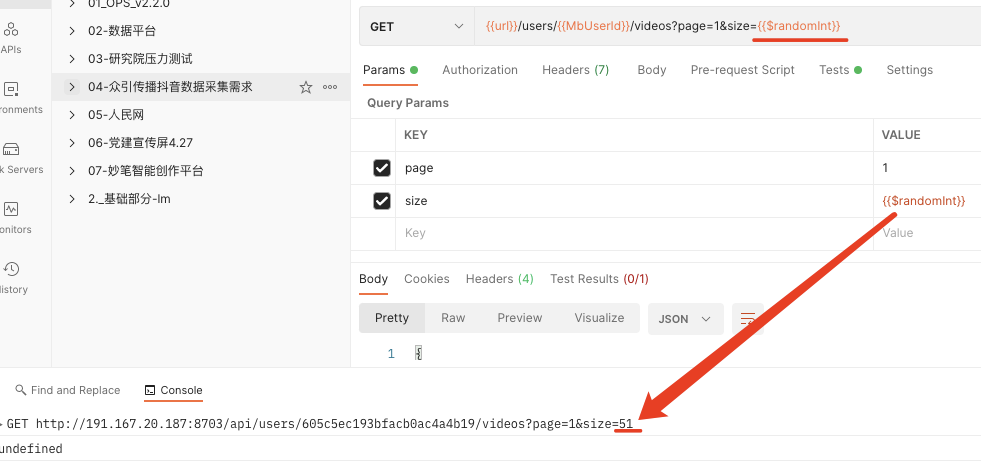The height and width of the screenshot is (467, 981).
Task: Select the Pretty response view
Action: 392,318
